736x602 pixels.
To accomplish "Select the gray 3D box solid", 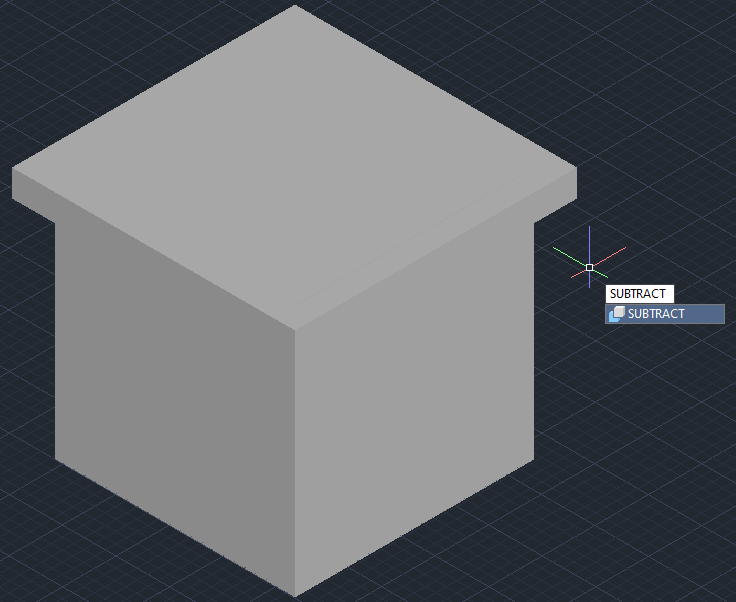I will tap(294, 300).
